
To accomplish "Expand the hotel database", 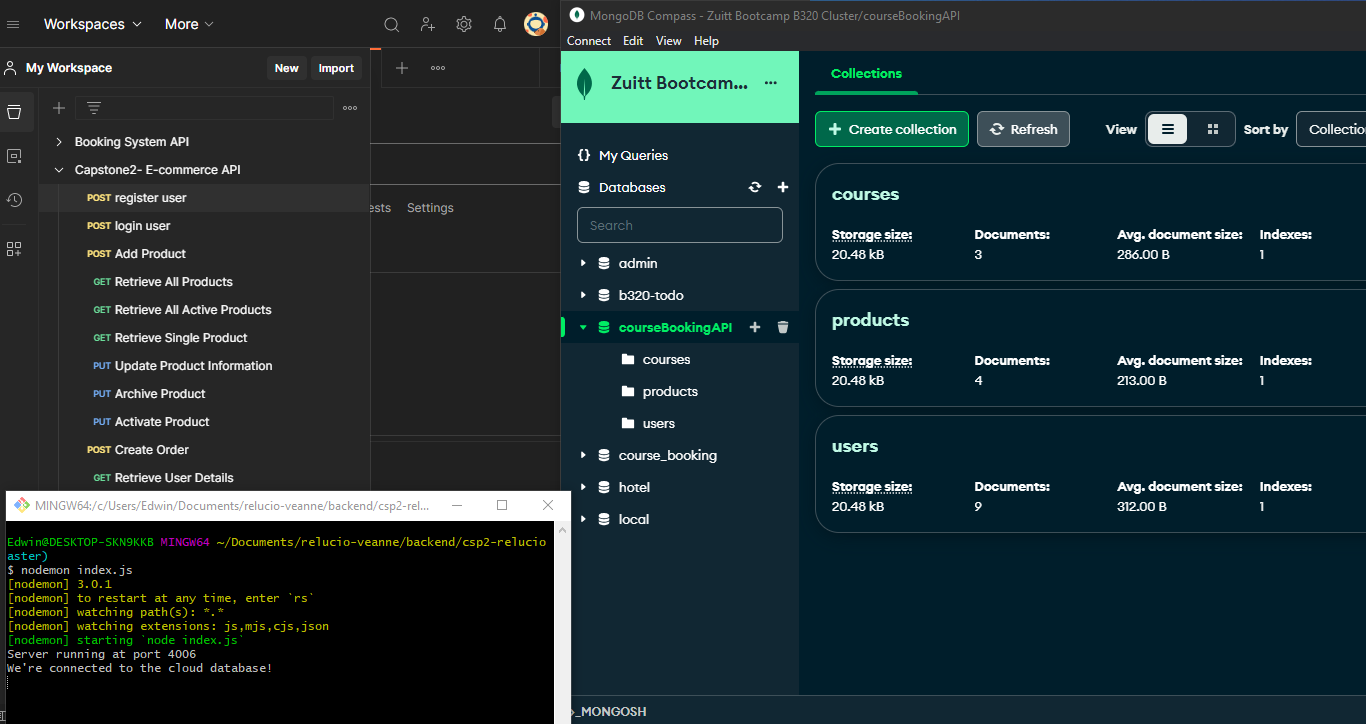I will click(x=583, y=487).
